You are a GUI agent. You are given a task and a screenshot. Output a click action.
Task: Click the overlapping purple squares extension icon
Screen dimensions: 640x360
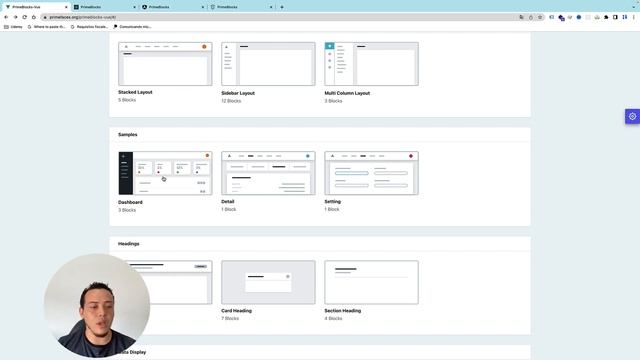click(x=561, y=18)
